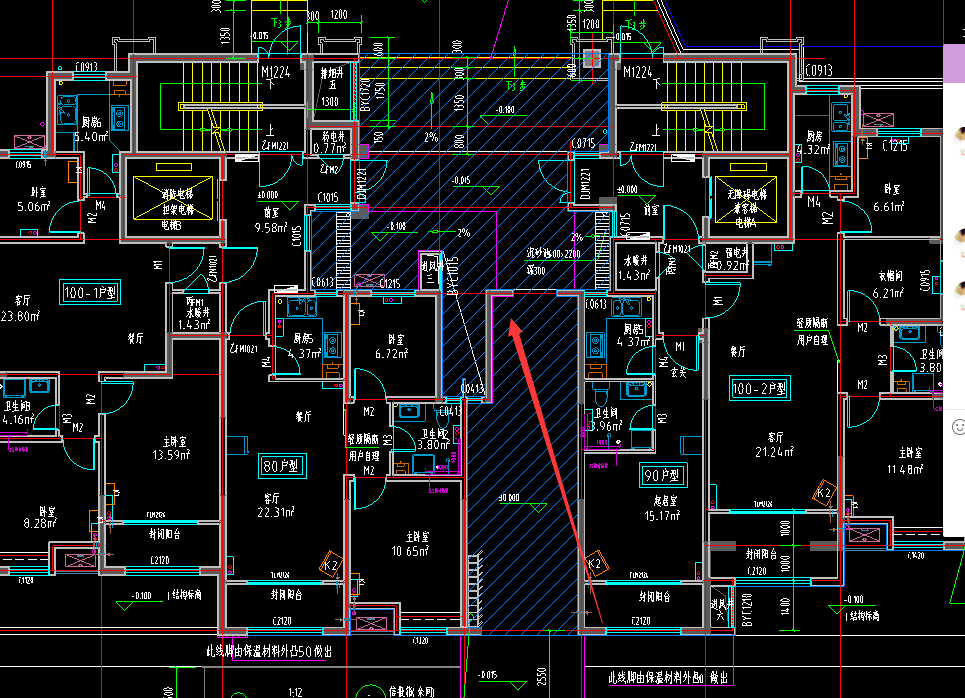The image size is (965, 698).
Task: Select the K2 marker in 100-2户型 living room
Action: pyautogui.click(x=824, y=492)
